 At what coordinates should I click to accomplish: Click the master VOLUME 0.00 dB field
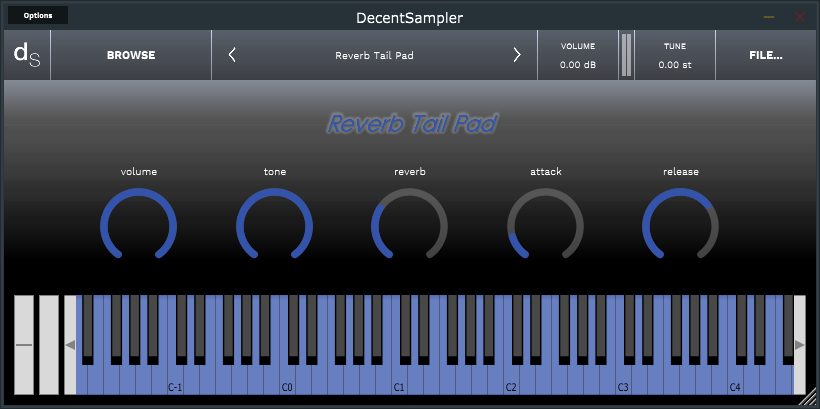click(578, 55)
